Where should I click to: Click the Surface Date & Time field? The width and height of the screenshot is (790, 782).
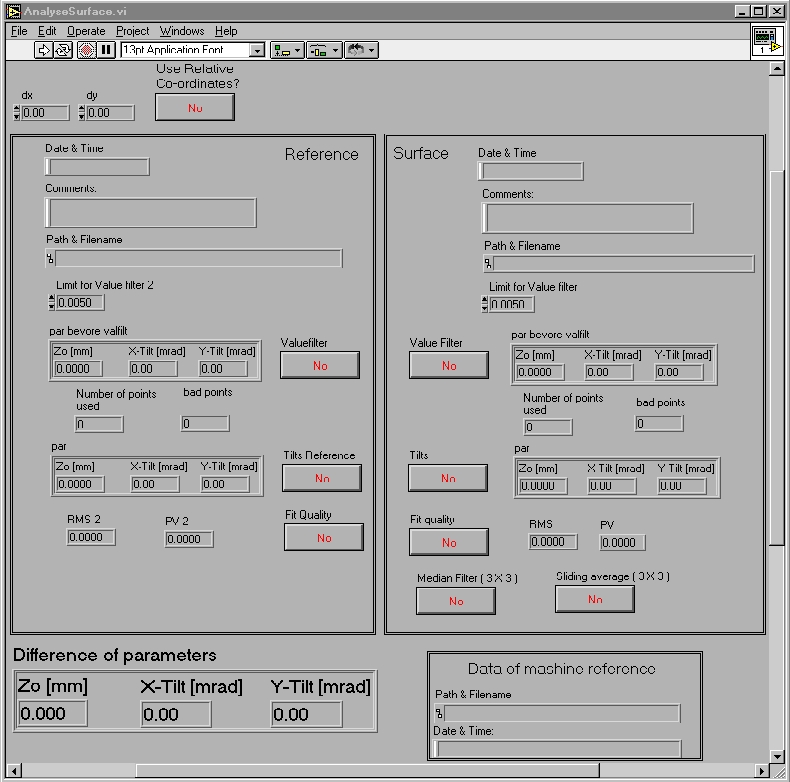pyautogui.click(x=531, y=171)
